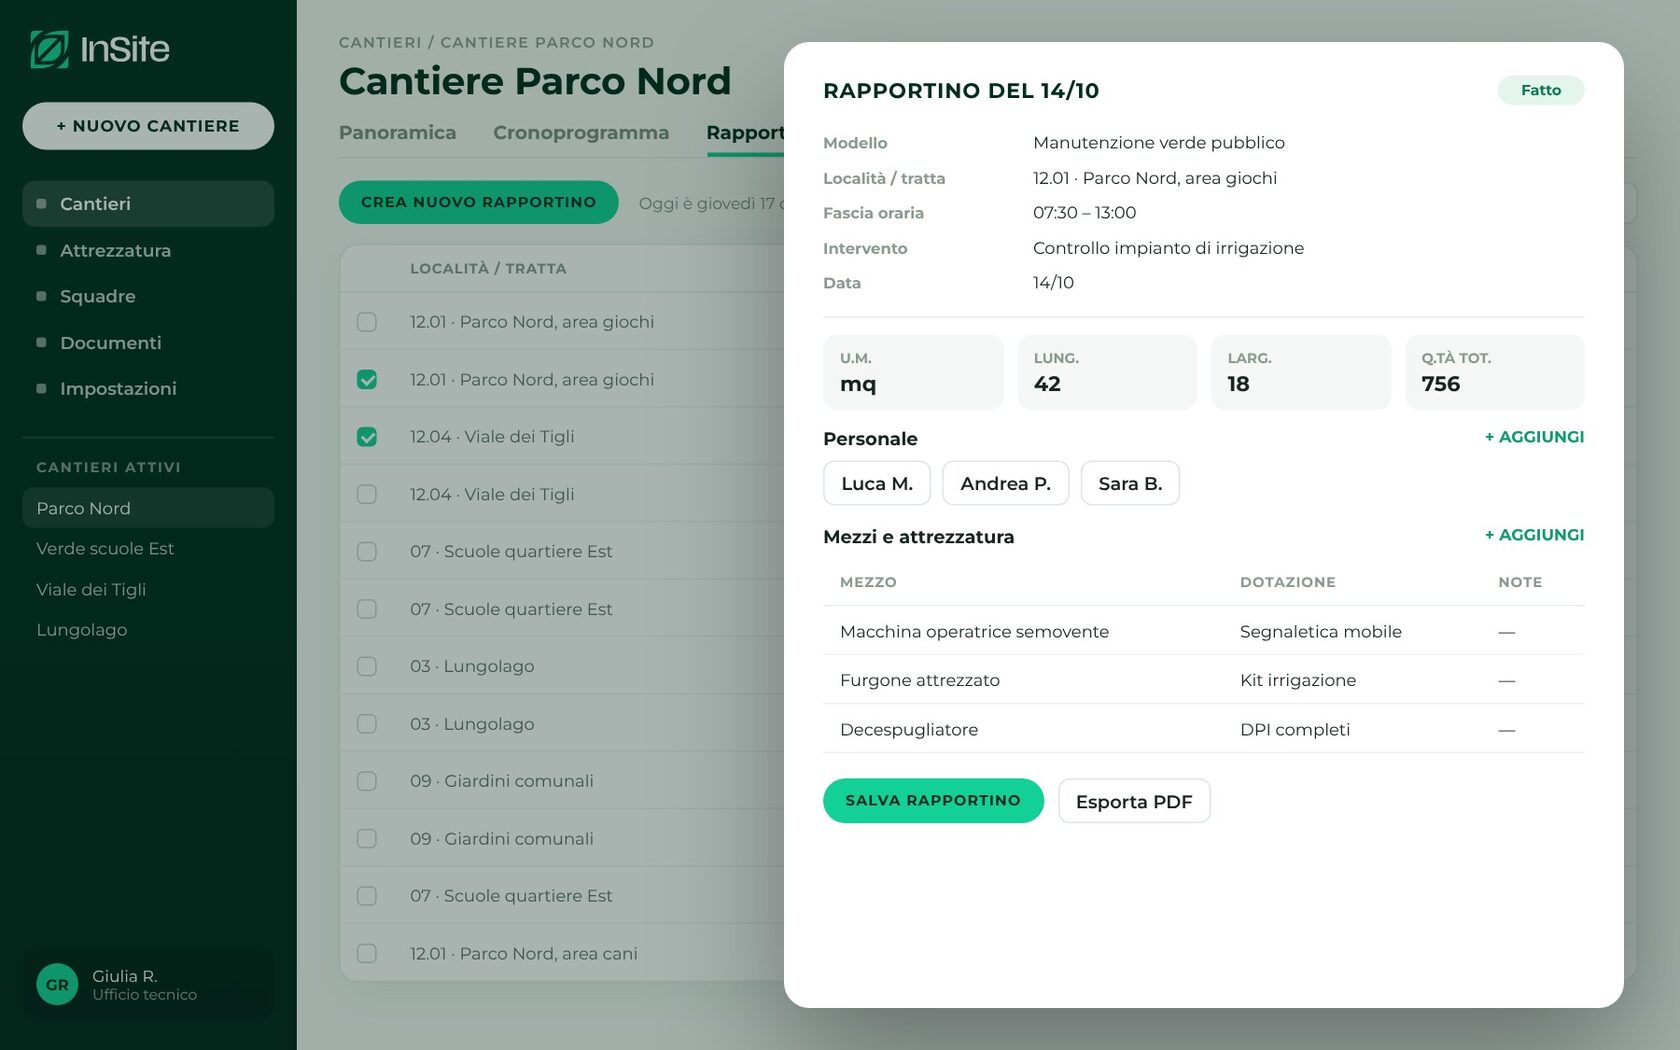Click the Q.tà tot. 756 field
Viewport: 1680px width, 1050px height.
coord(1494,372)
